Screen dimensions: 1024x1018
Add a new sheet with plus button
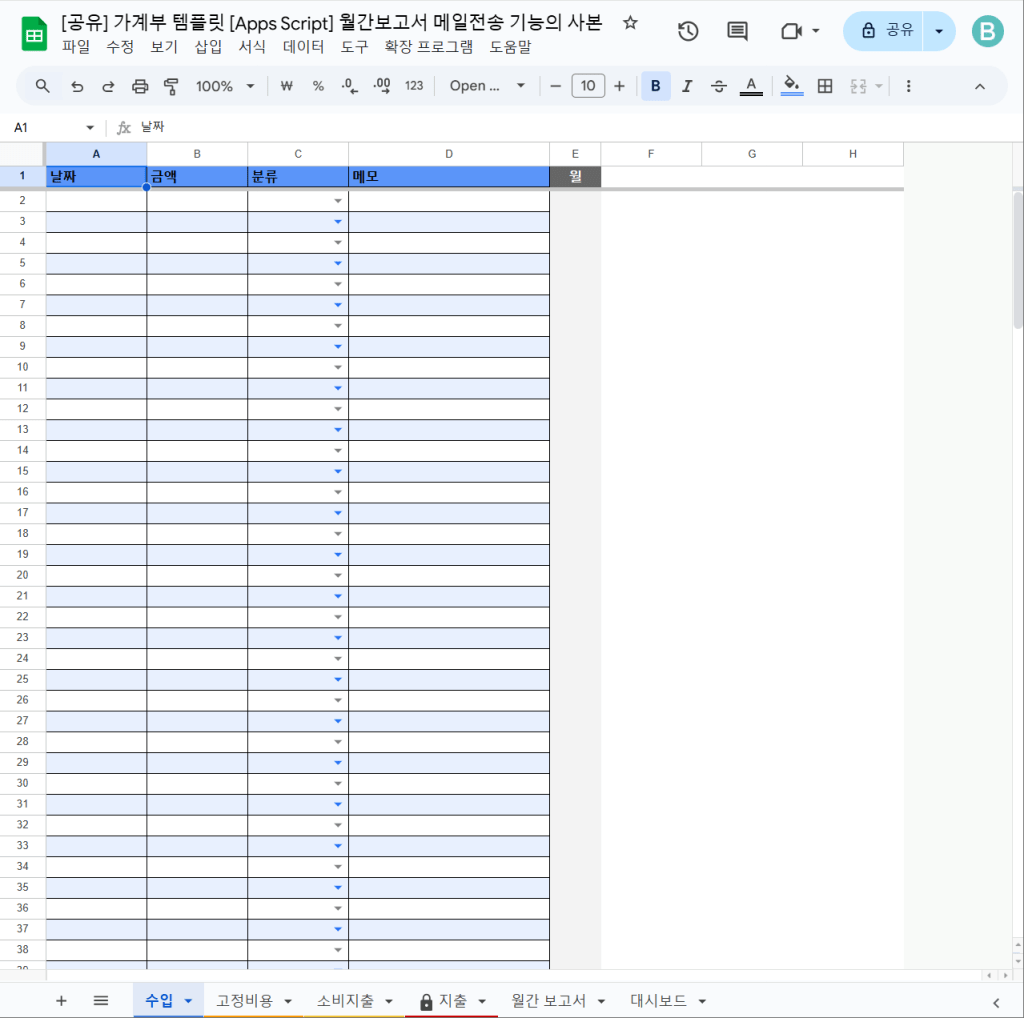click(x=61, y=1001)
